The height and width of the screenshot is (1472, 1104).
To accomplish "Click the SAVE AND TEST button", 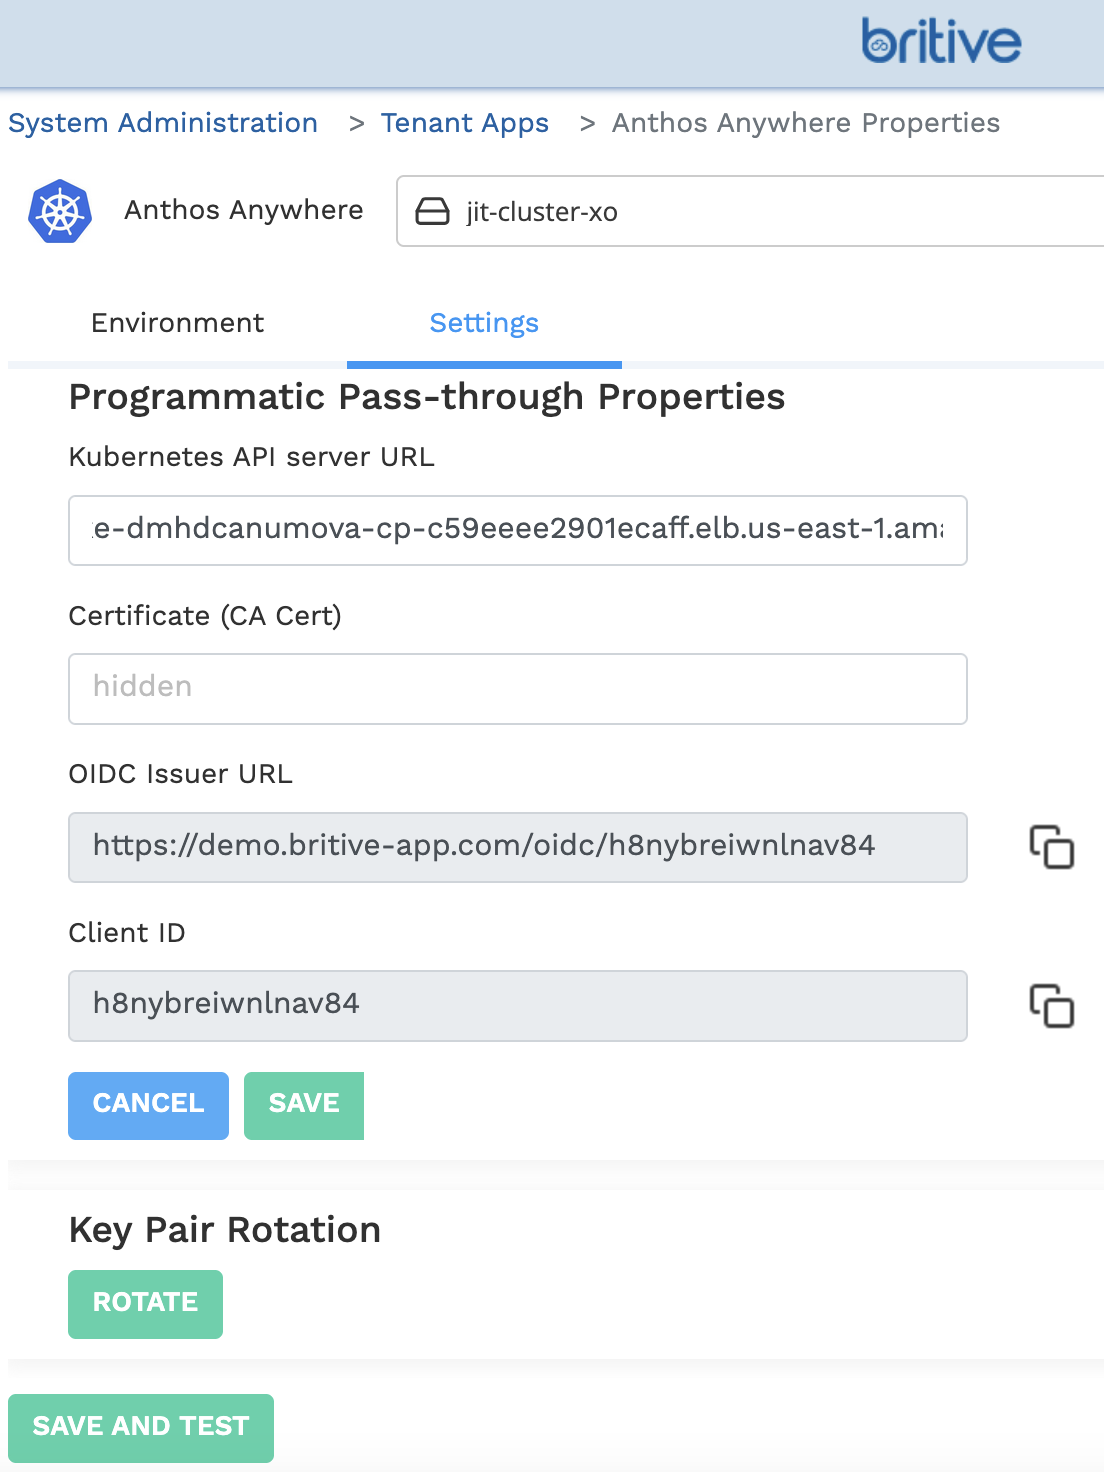I will tap(141, 1427).
